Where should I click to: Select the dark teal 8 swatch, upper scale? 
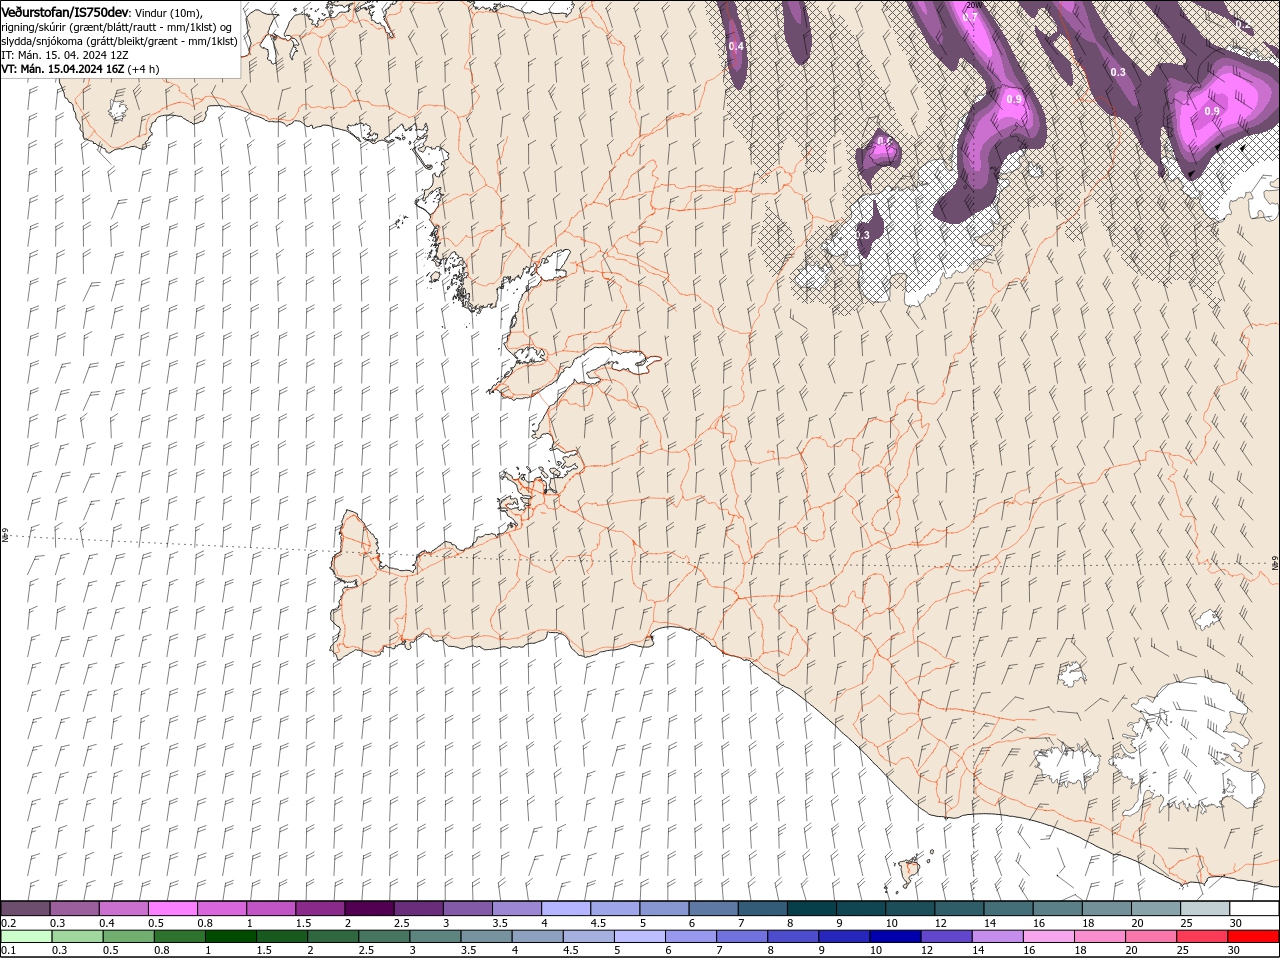pyautogui.click(x=811, y=908)
